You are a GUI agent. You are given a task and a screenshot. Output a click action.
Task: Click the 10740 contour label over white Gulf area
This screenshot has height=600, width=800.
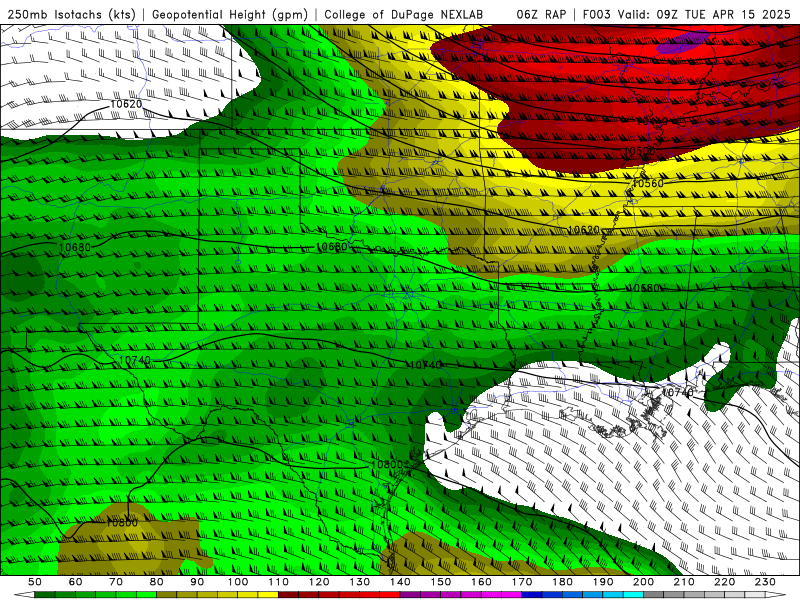[677, 392]
